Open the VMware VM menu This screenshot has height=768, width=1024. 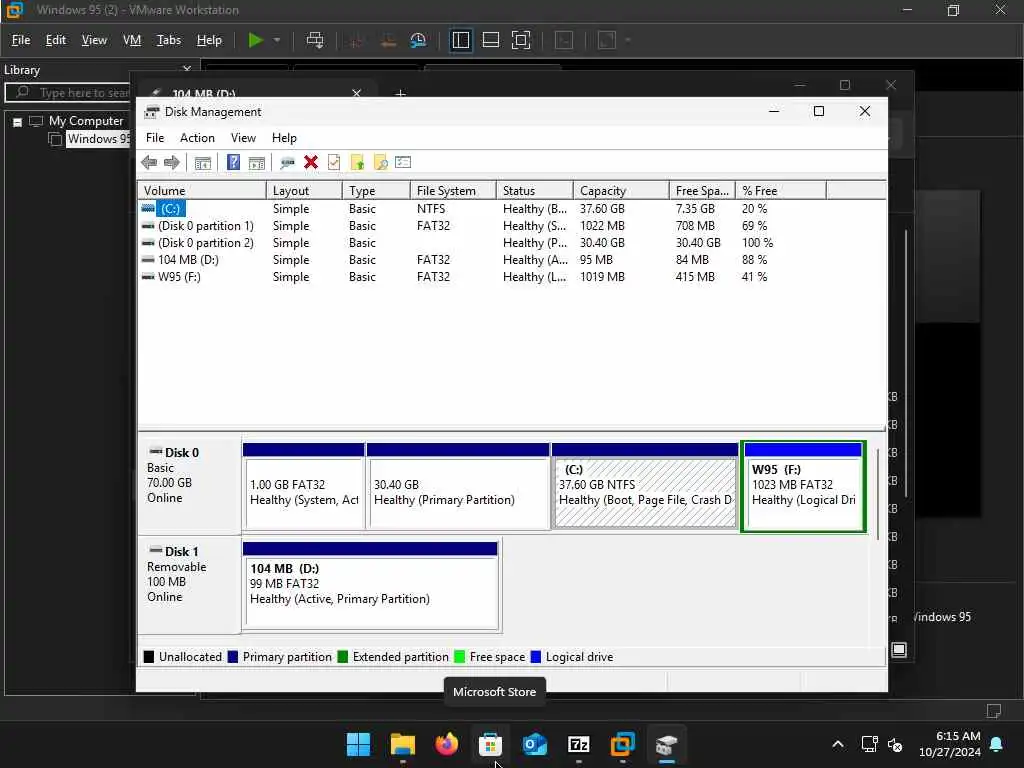click(x=132, y=40)
